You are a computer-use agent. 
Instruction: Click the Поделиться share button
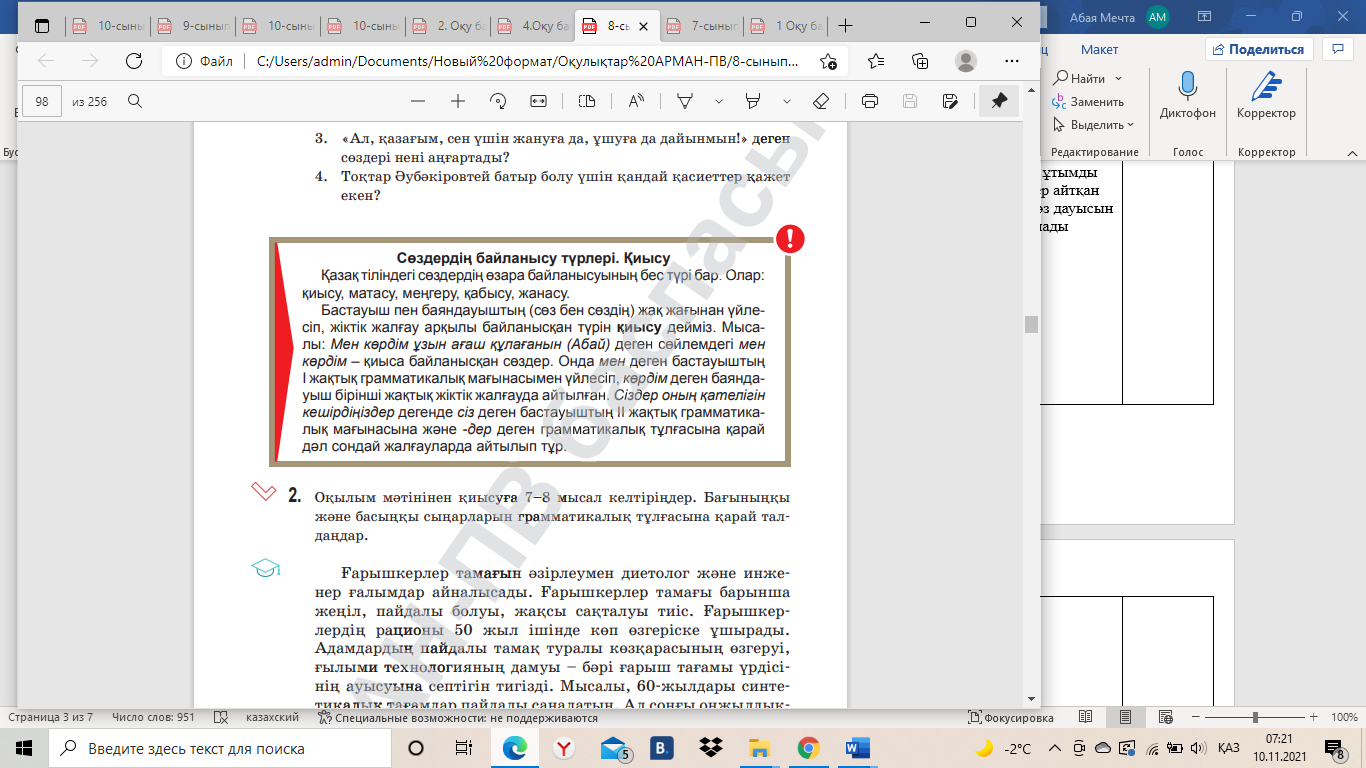tap(1258, 49)
